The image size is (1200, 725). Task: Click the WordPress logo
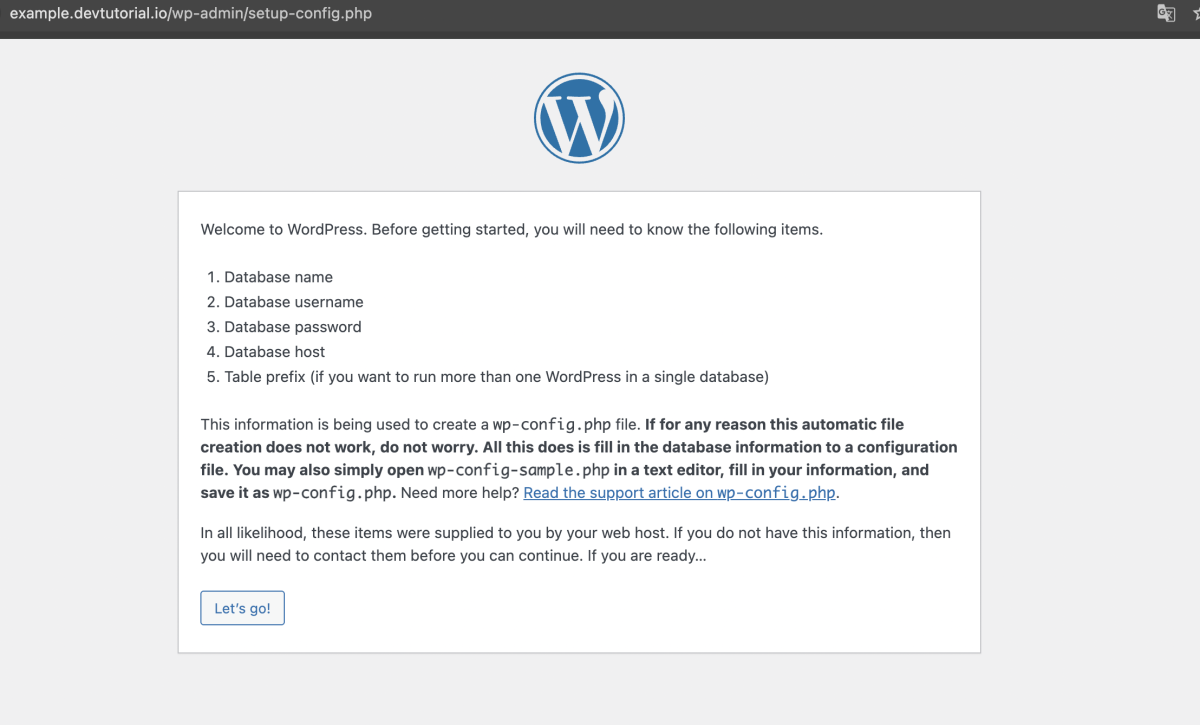579,118
